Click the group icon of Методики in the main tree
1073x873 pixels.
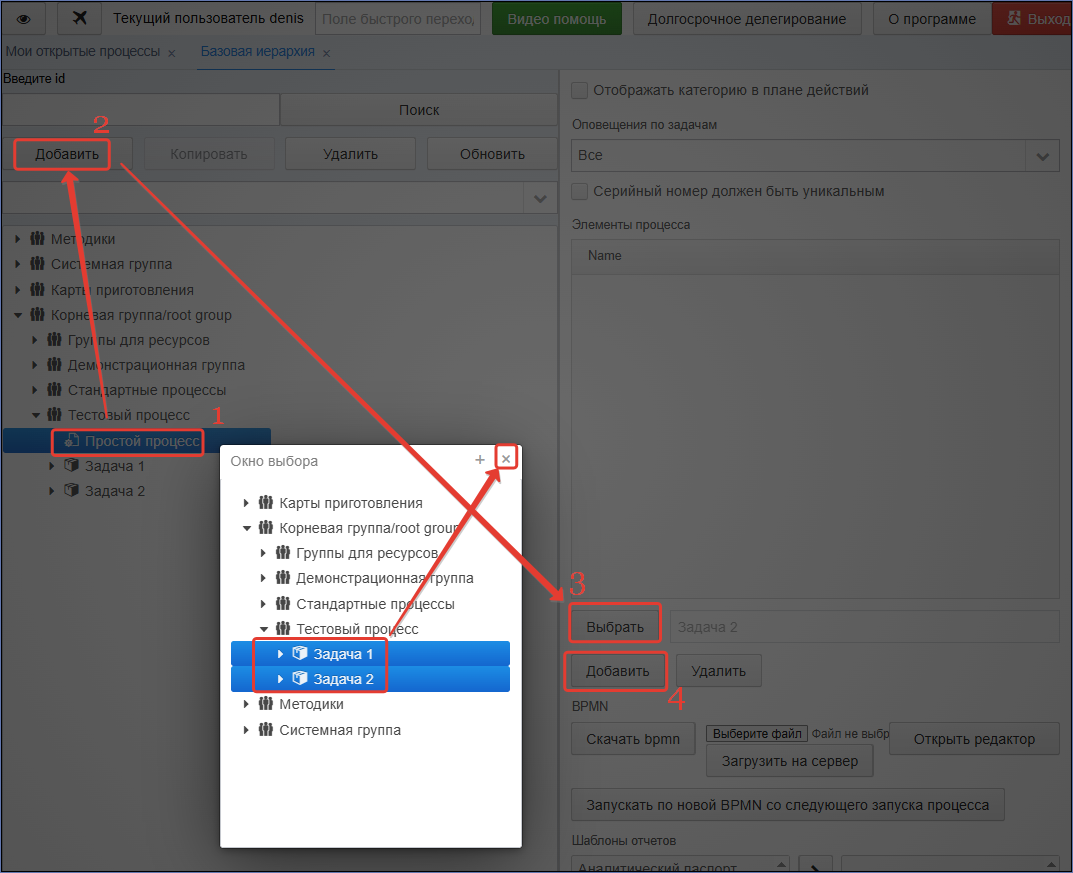click(x=38, y=239)
